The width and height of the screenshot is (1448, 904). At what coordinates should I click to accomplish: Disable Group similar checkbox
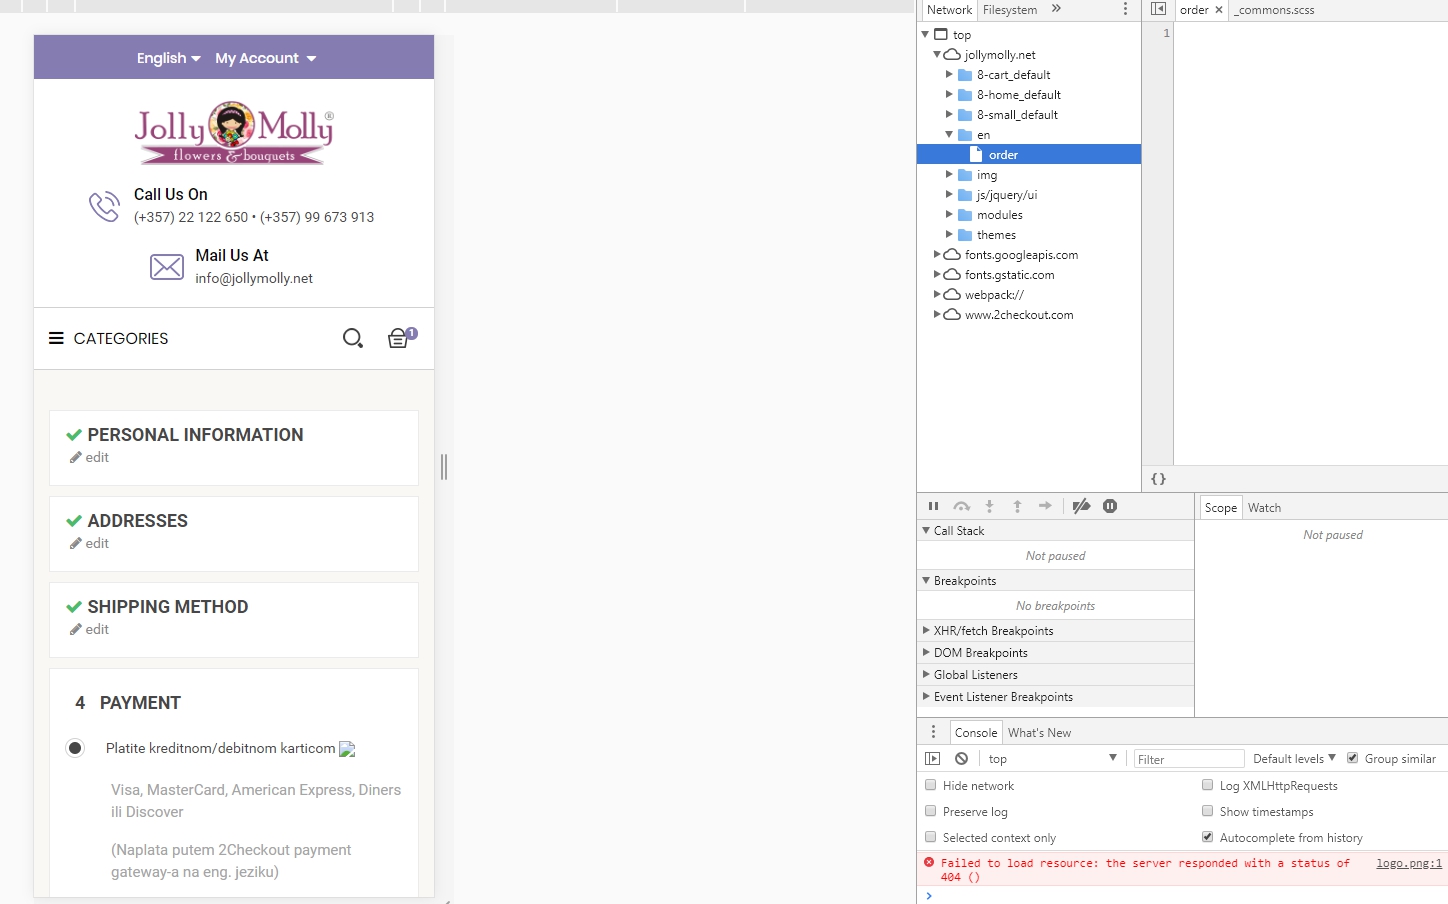[x=1352, y=758]
